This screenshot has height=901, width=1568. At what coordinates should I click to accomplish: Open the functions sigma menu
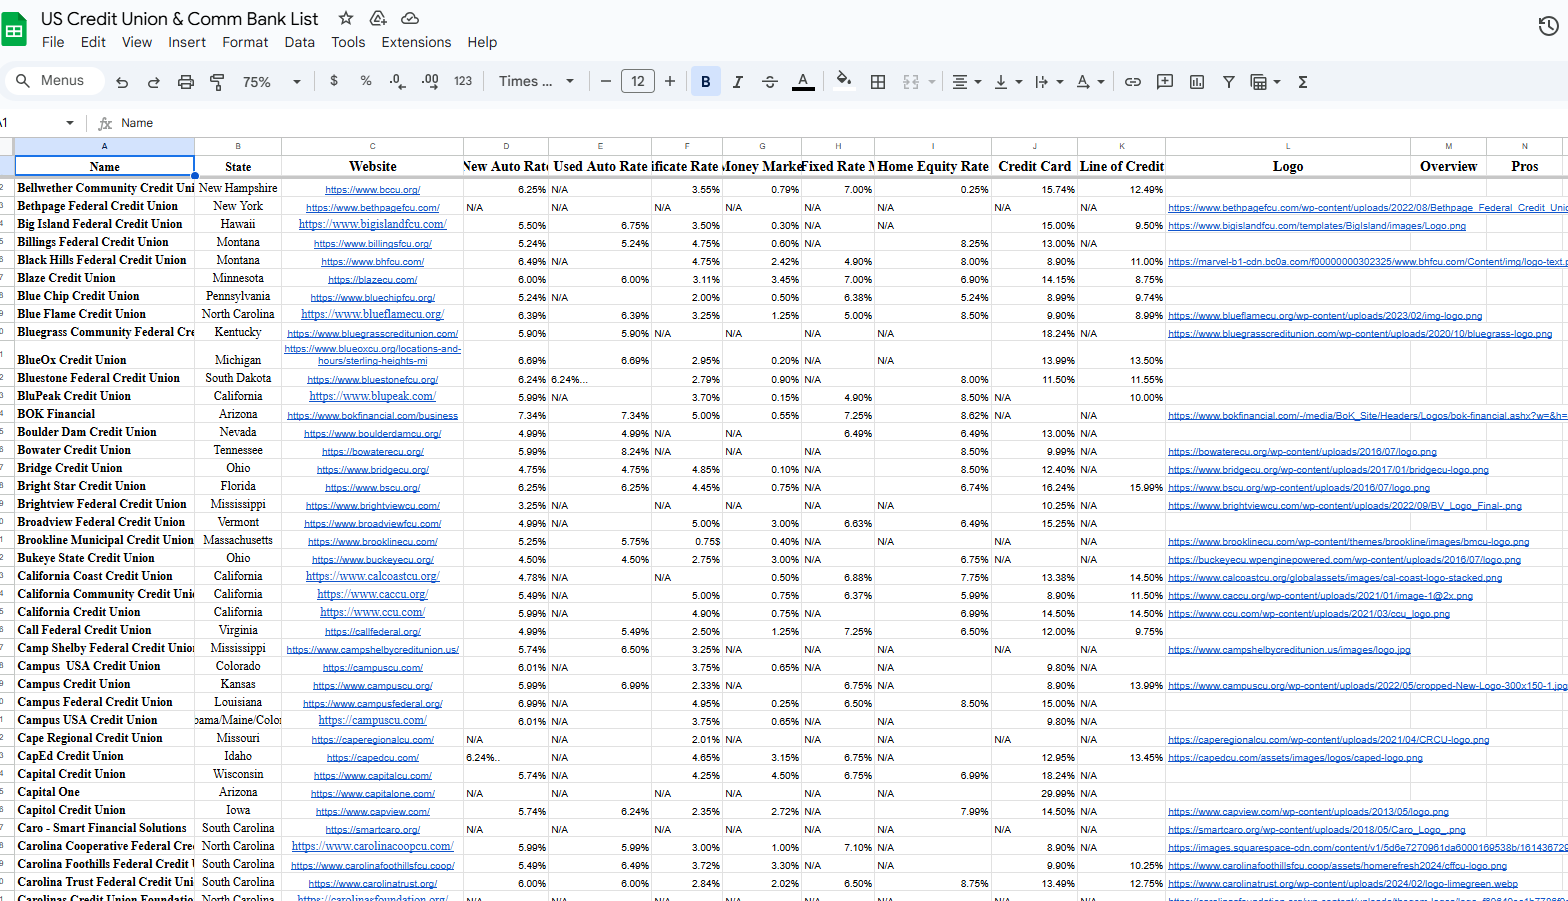(x=1303, y=82)
